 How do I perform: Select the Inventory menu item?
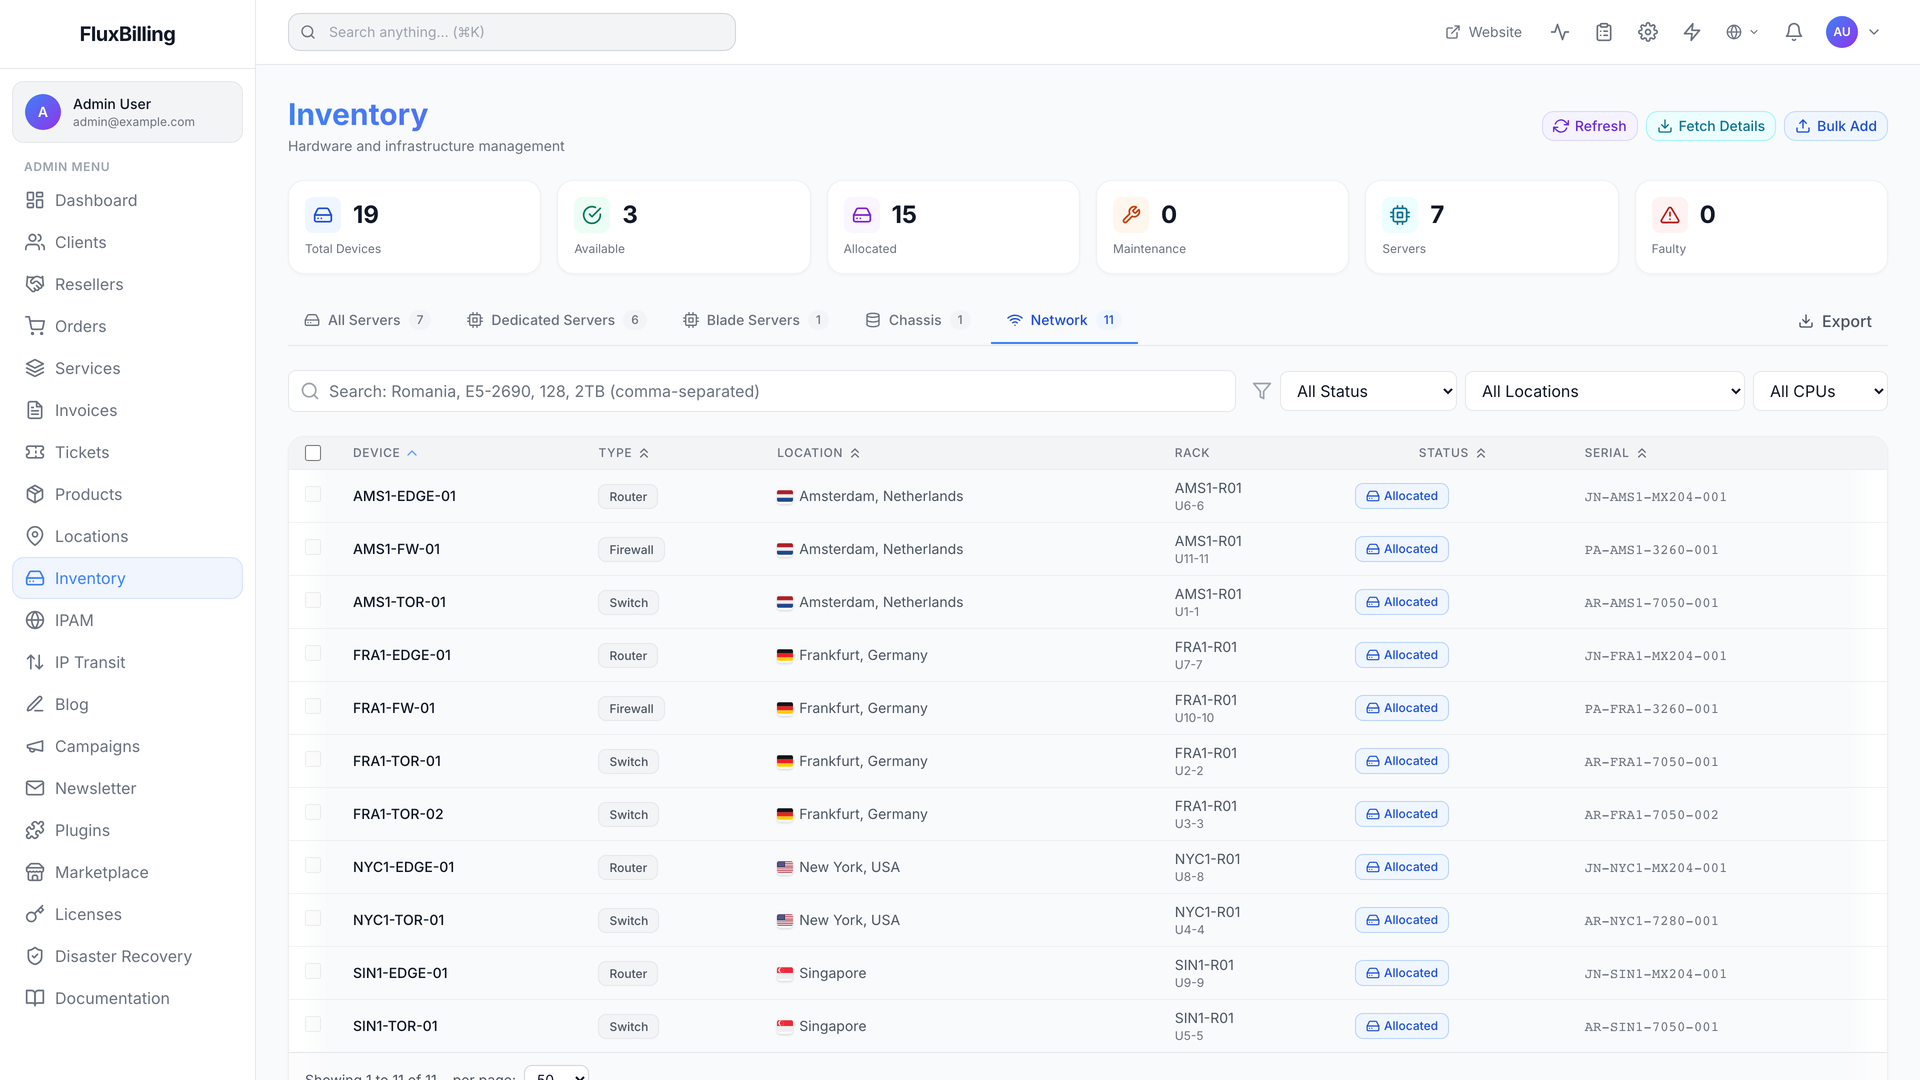(x=127, y=578)
